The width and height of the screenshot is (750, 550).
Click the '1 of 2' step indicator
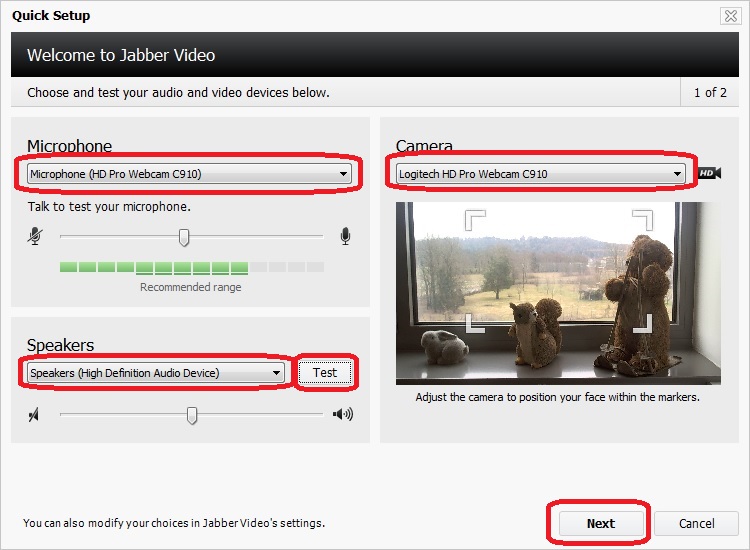[x=710, y=92]
